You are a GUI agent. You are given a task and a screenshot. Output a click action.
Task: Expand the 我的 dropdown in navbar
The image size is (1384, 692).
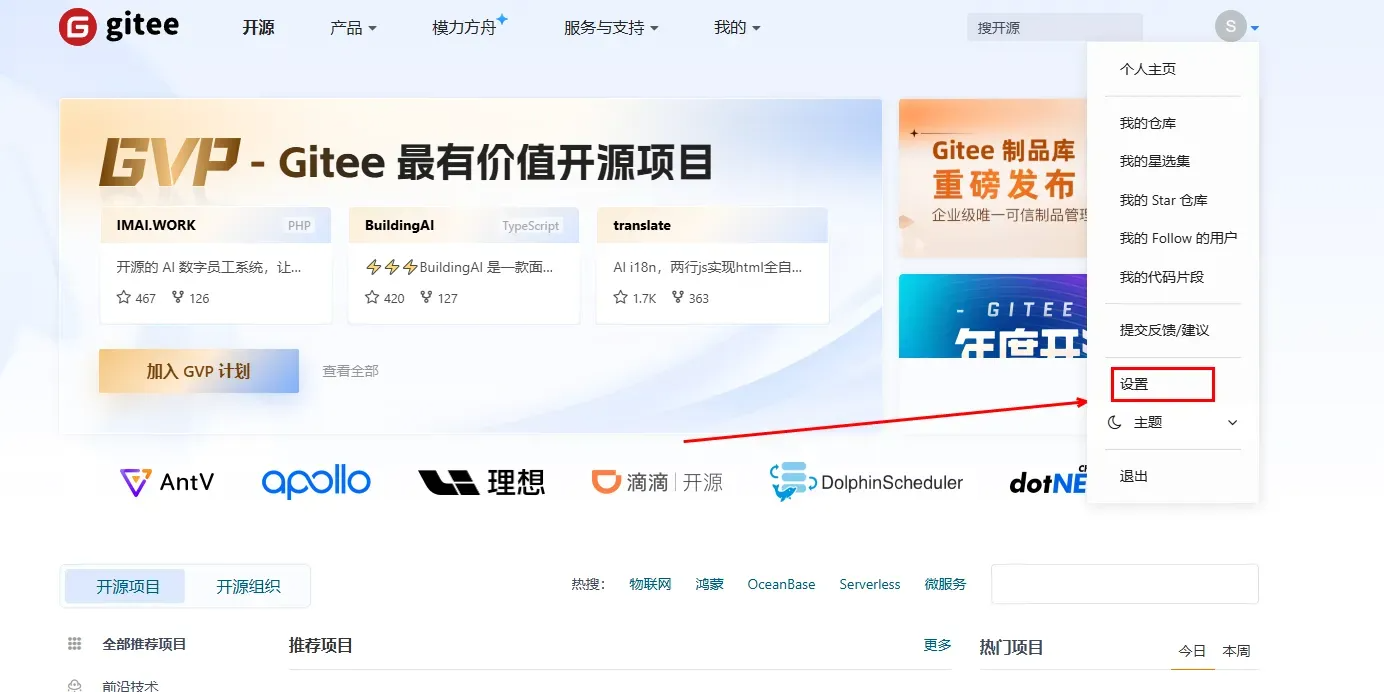(x=737, y=28)
